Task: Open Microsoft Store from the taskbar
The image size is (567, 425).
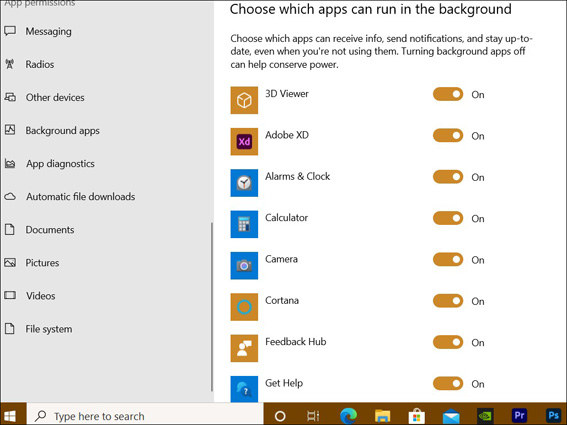Action: [417, 416]
